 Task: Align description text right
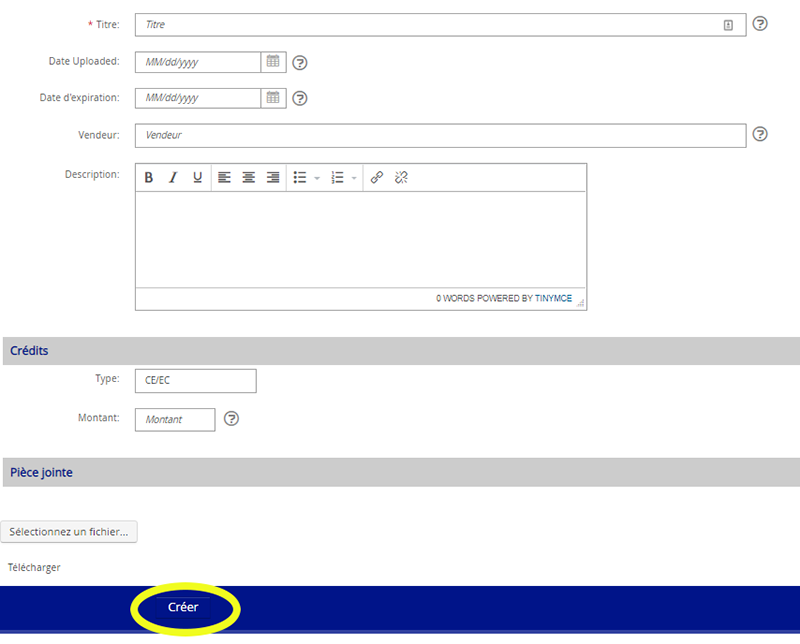[273, 177]
